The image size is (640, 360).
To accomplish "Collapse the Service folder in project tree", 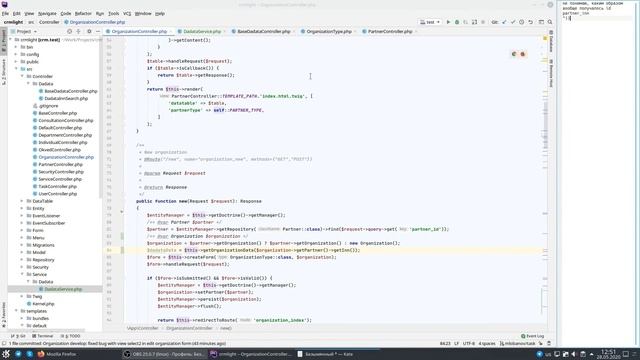I will [x=22, y=274].
